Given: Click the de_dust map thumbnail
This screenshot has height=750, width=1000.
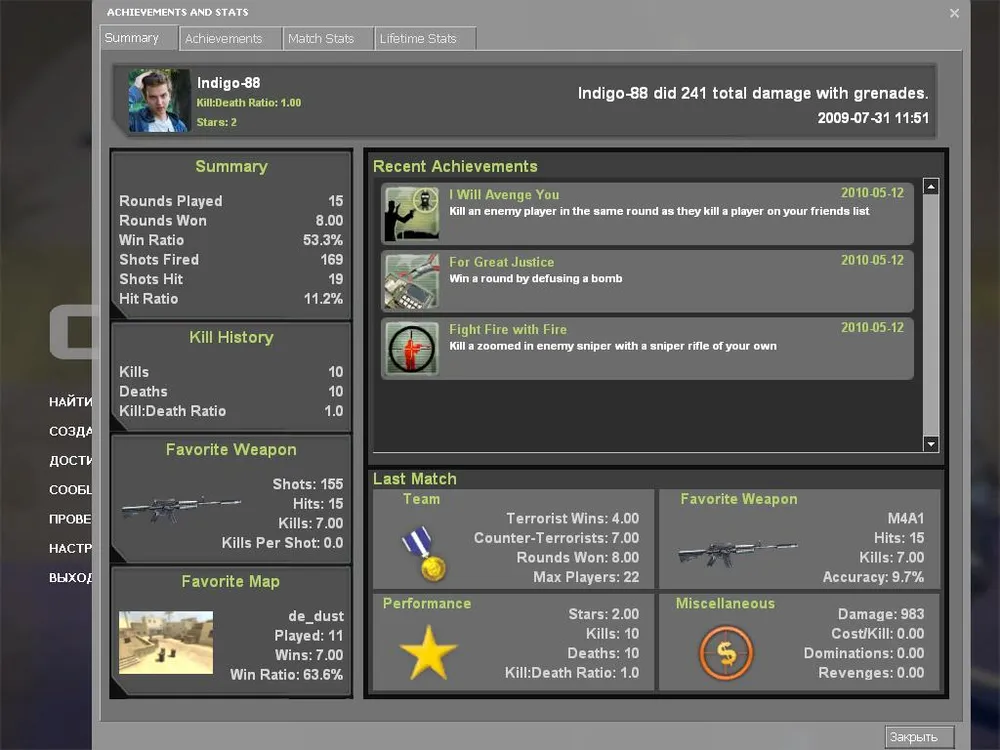Looking at the screenshot, I should [x=166, y=643].
